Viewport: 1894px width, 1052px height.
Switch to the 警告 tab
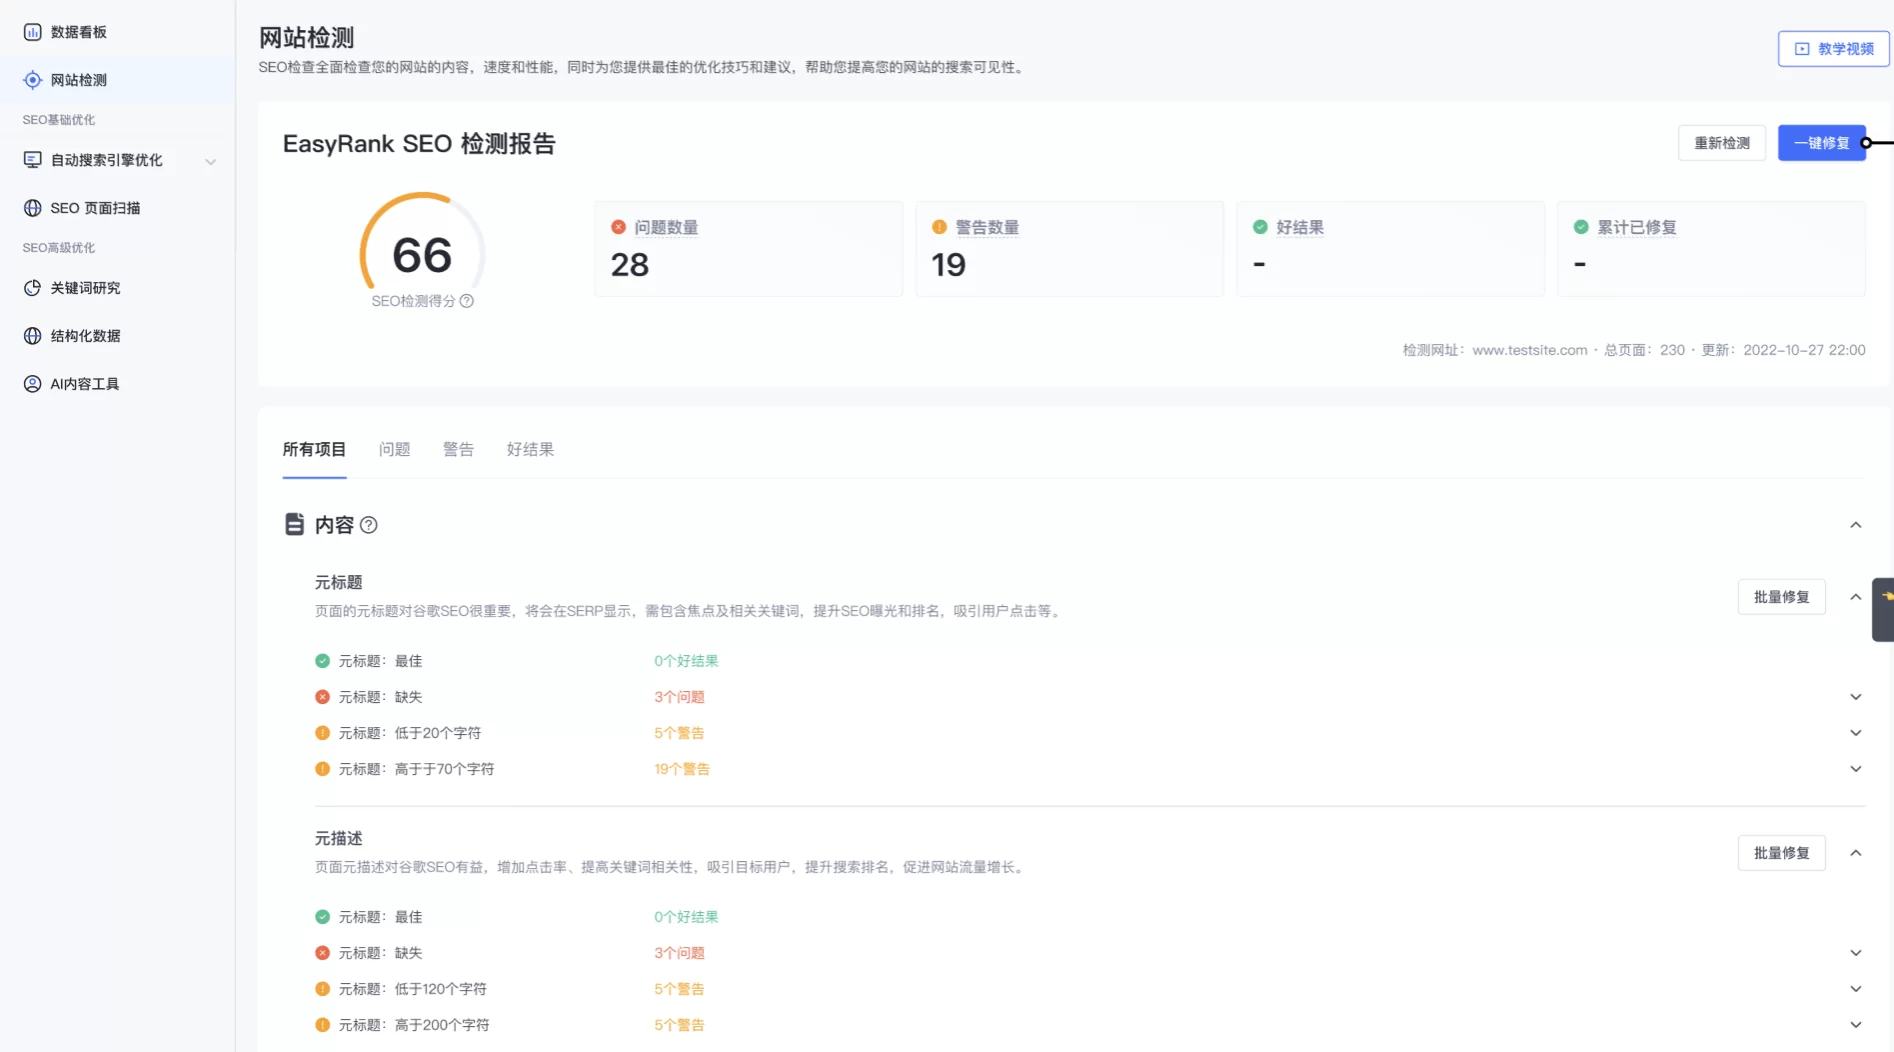[x=458, y=450]
